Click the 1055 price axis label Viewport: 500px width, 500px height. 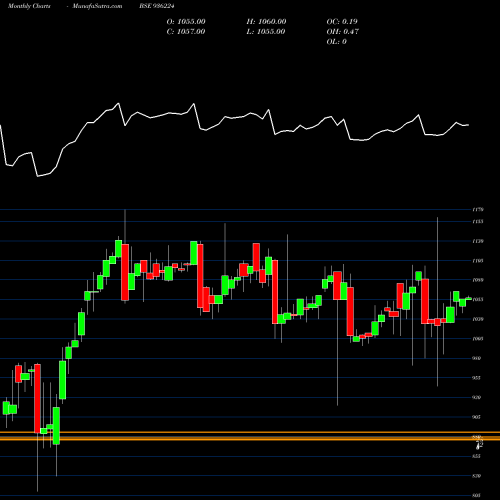[x=478, y=300]
